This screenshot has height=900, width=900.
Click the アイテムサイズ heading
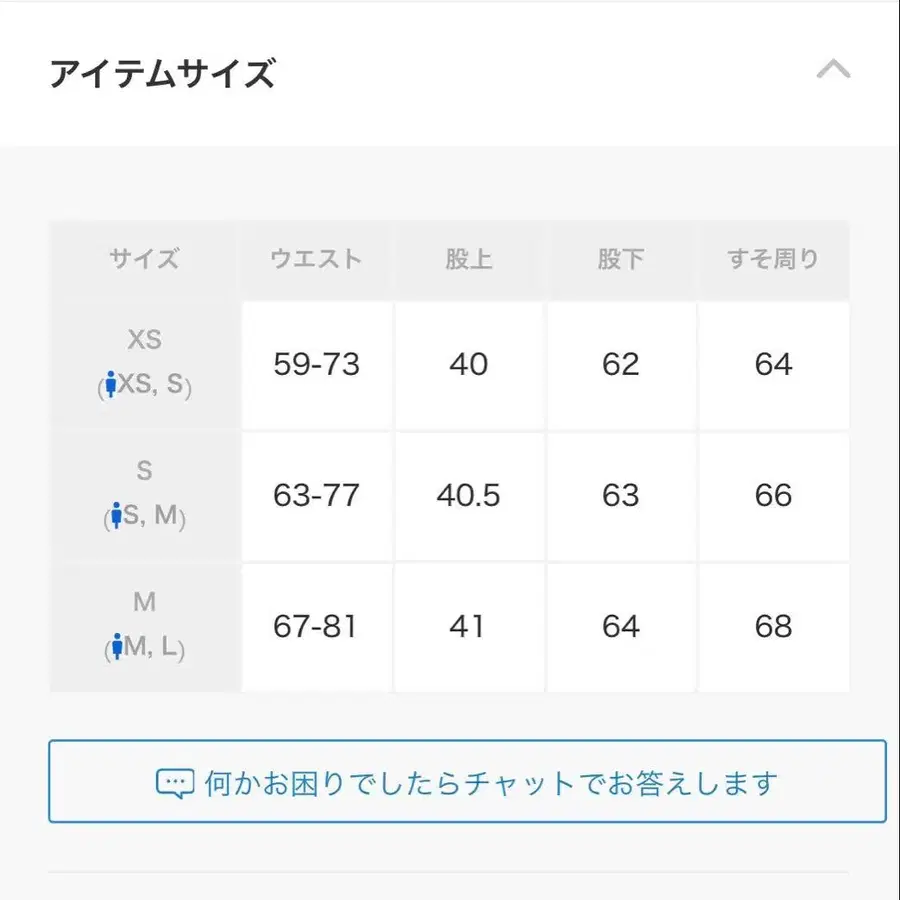tap(163, 73)
